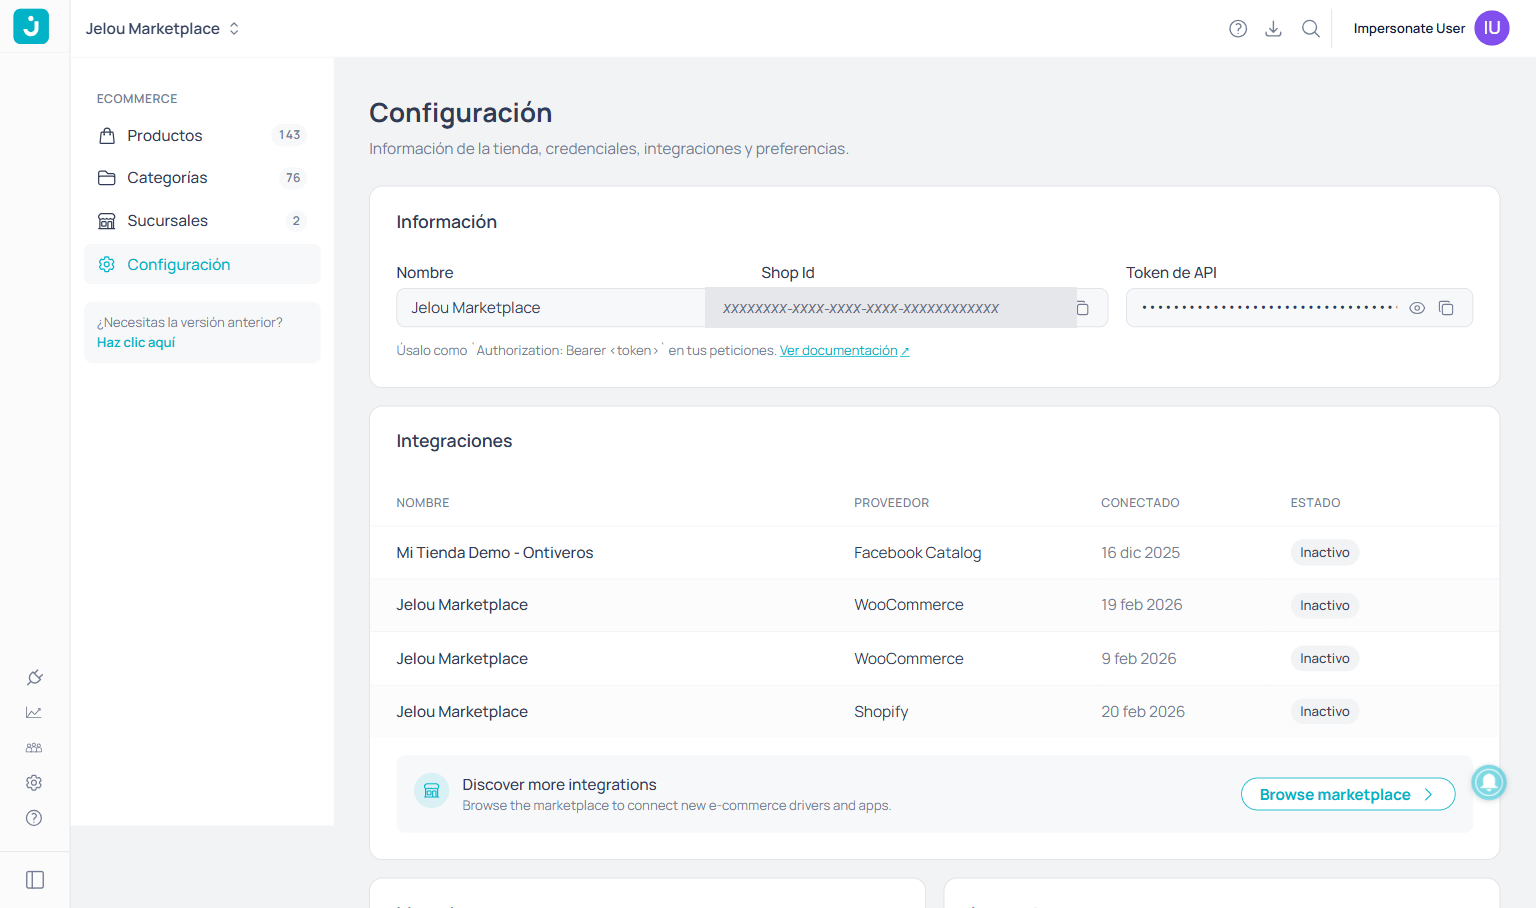Click the 'Facebook Catalog' provider cell

918,553
